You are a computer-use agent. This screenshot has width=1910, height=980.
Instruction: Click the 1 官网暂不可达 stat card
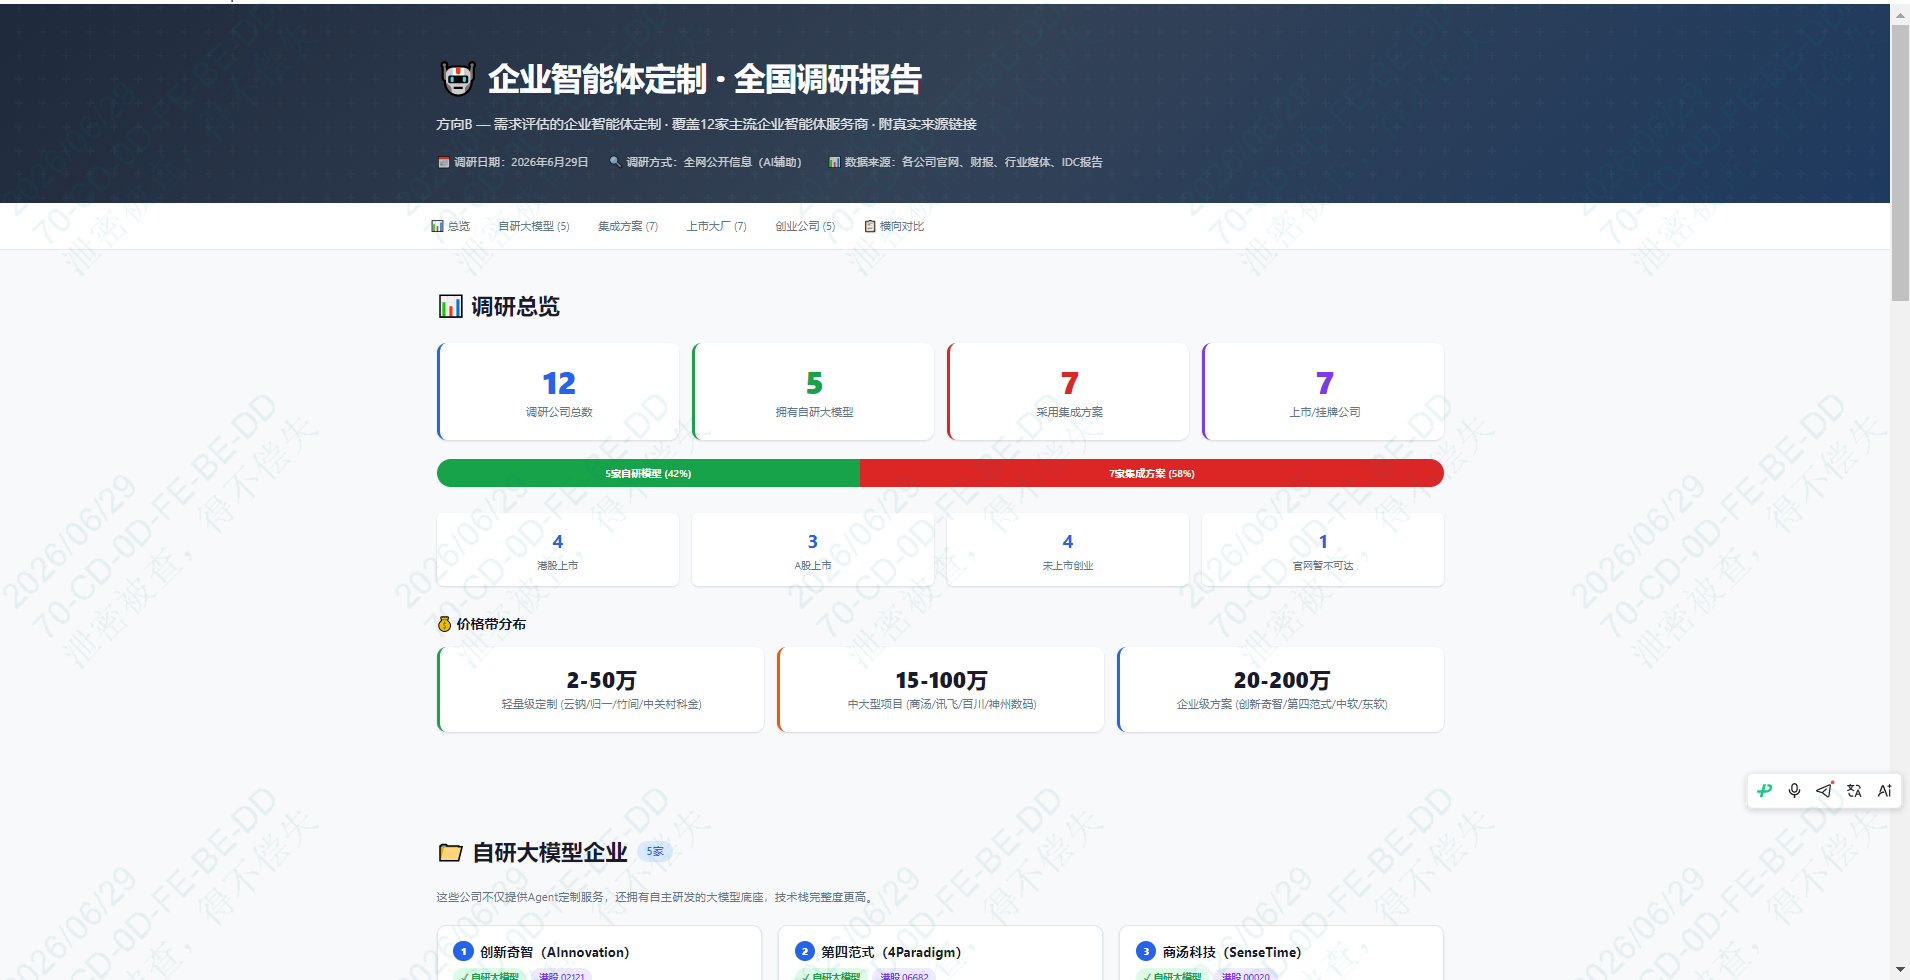point(1323,550)
